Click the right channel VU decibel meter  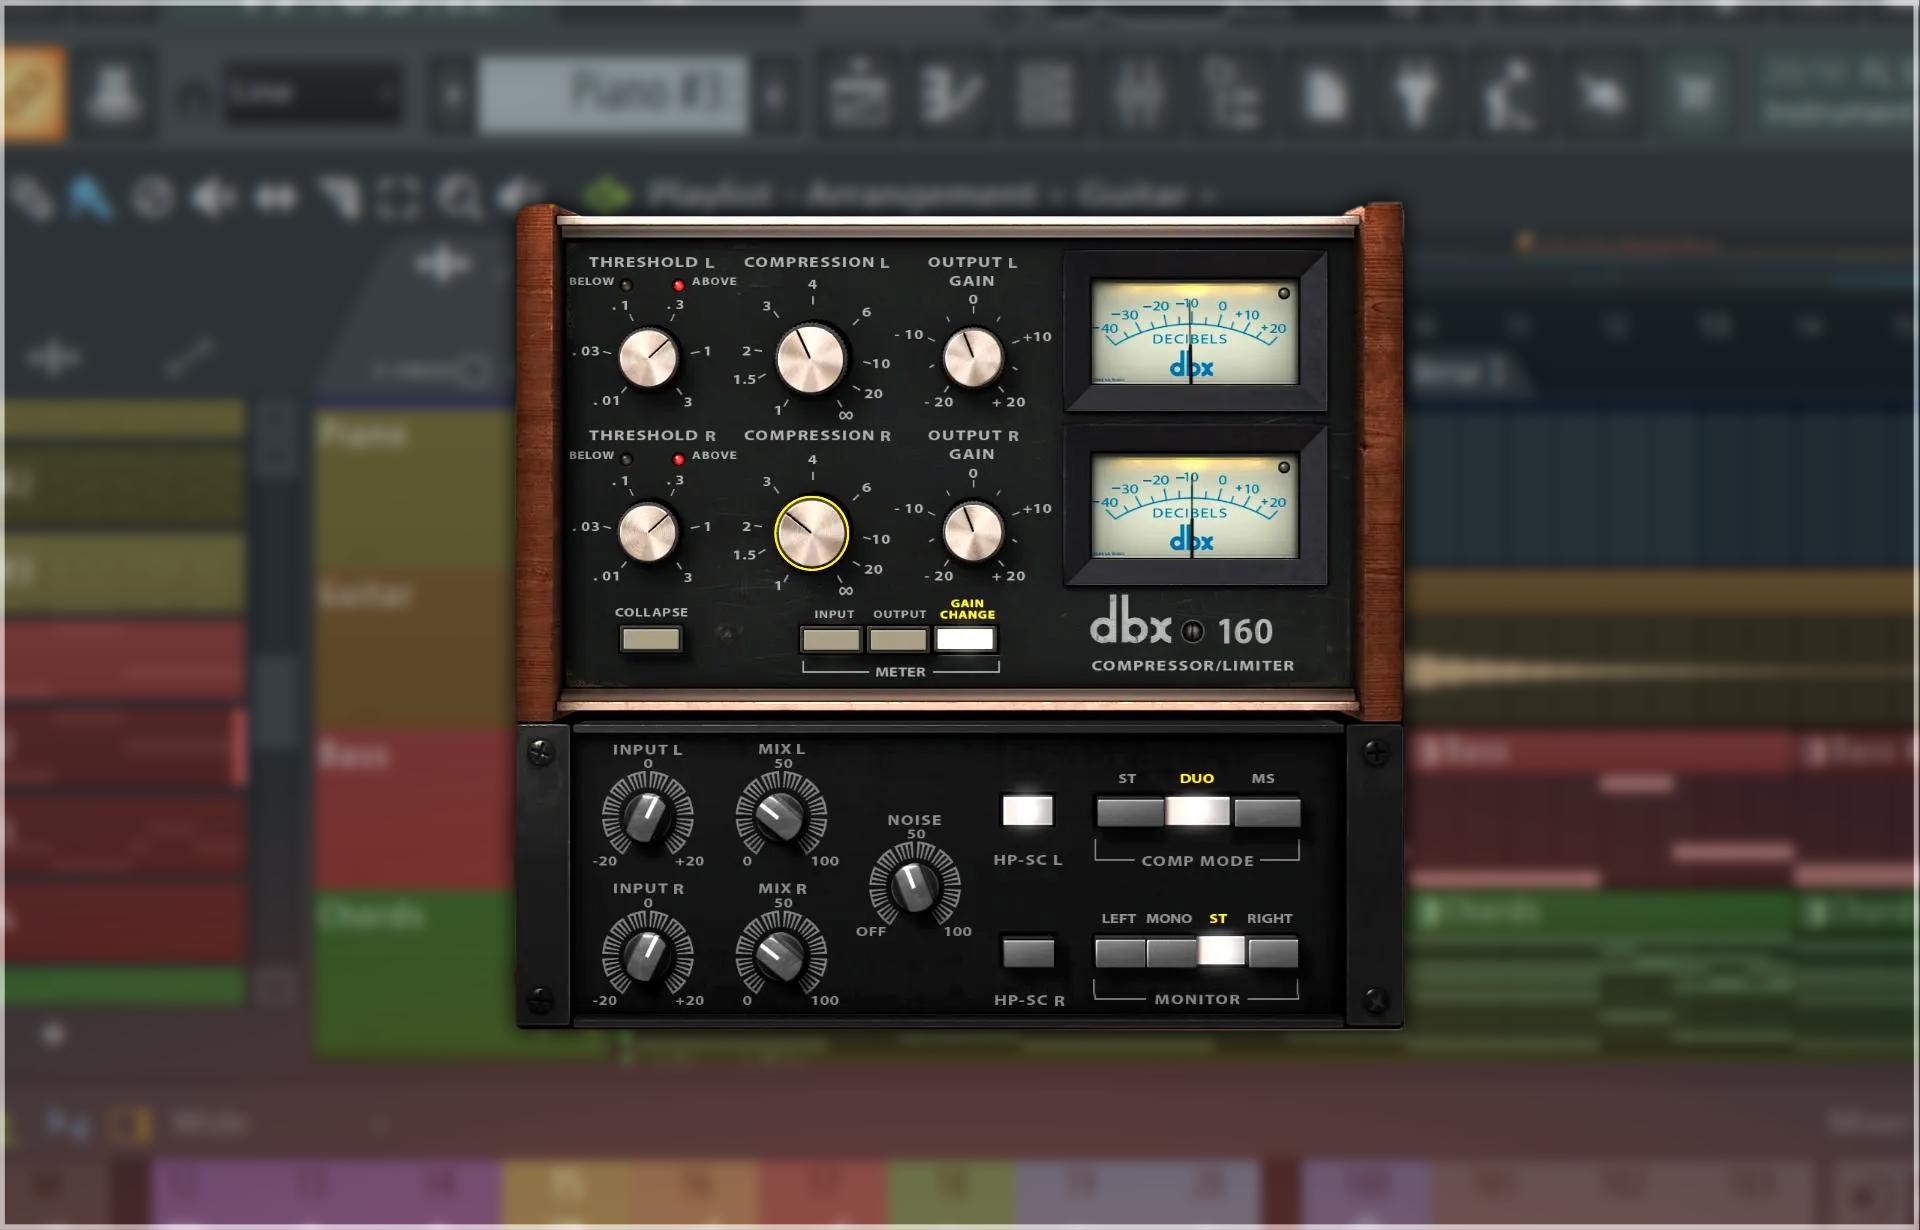coord(1195,507)
